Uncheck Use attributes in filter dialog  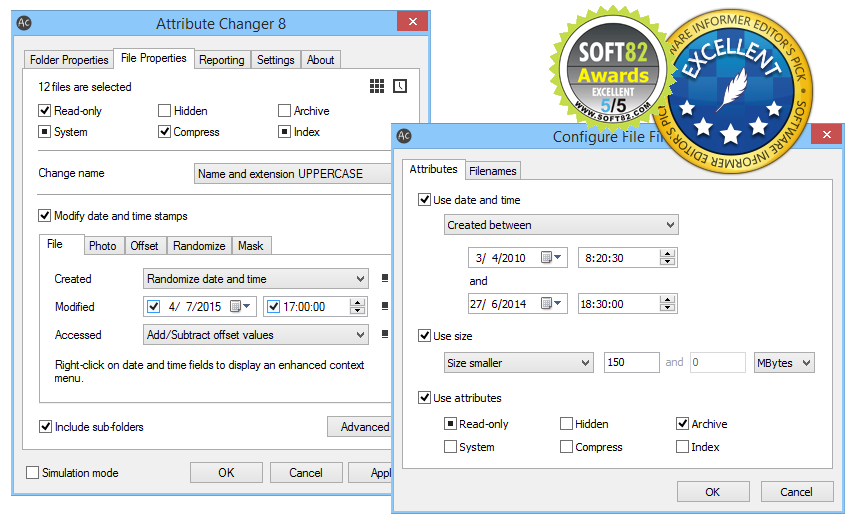424,397
